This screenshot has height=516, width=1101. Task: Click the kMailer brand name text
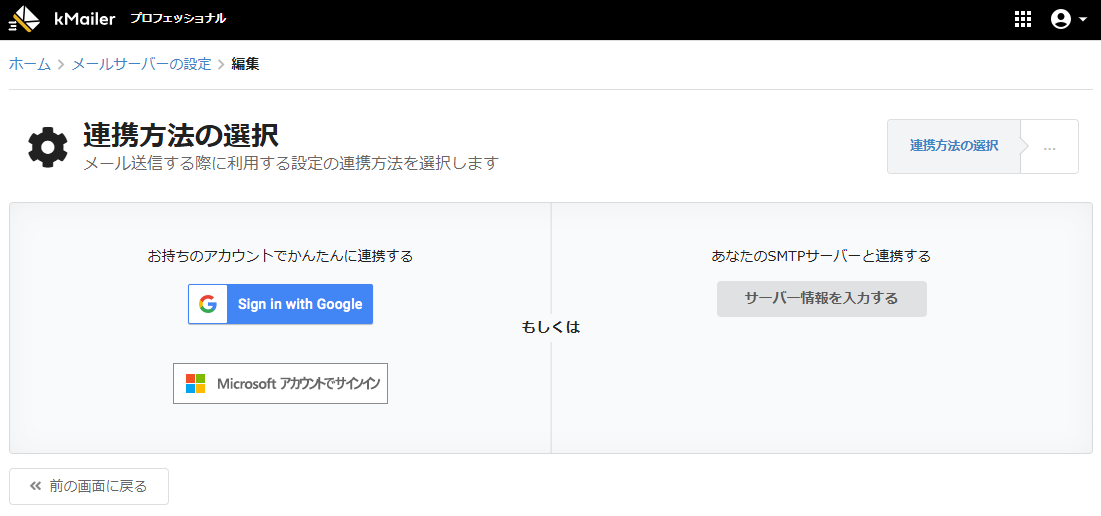pyautogui.click(x=85, y=19)
